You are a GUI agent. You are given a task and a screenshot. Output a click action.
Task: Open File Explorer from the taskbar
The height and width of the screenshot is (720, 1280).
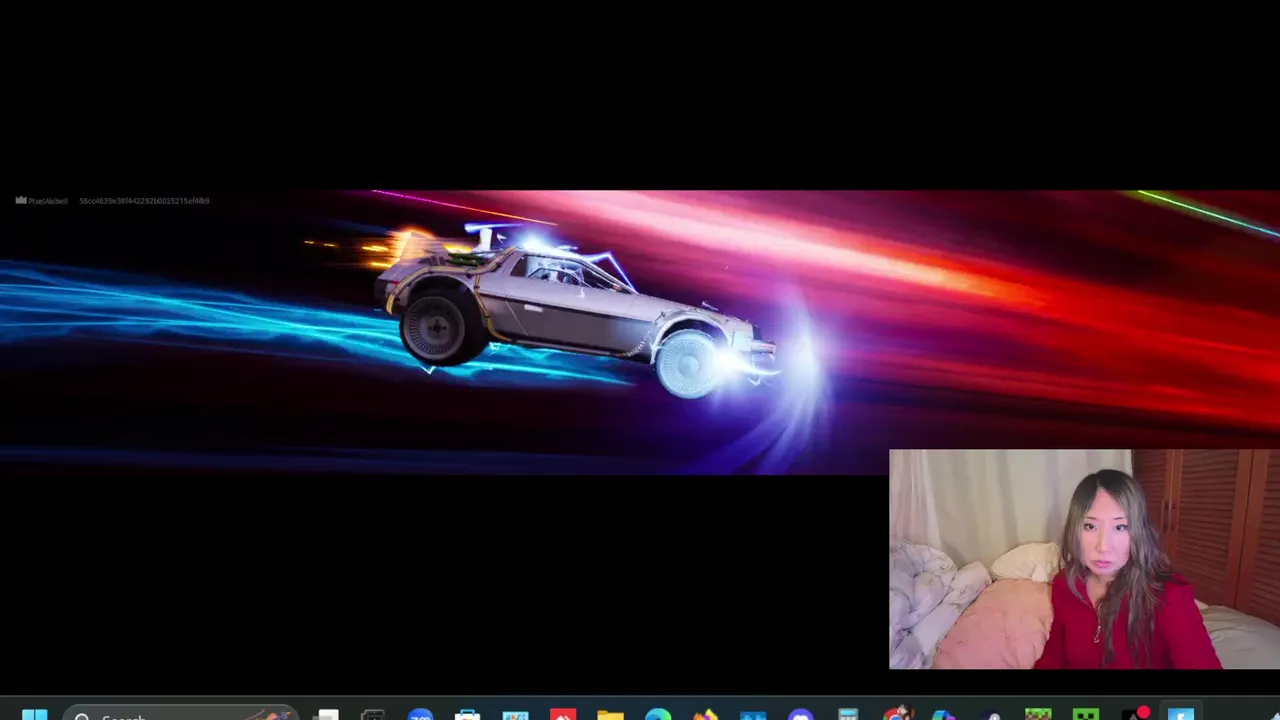pyautogui.click(x=610, y=715)
